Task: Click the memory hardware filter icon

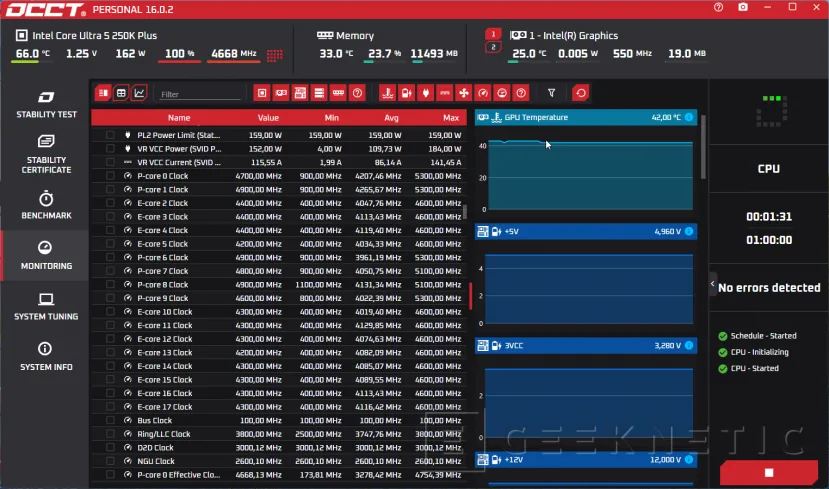Action: (x=339, y=93)
